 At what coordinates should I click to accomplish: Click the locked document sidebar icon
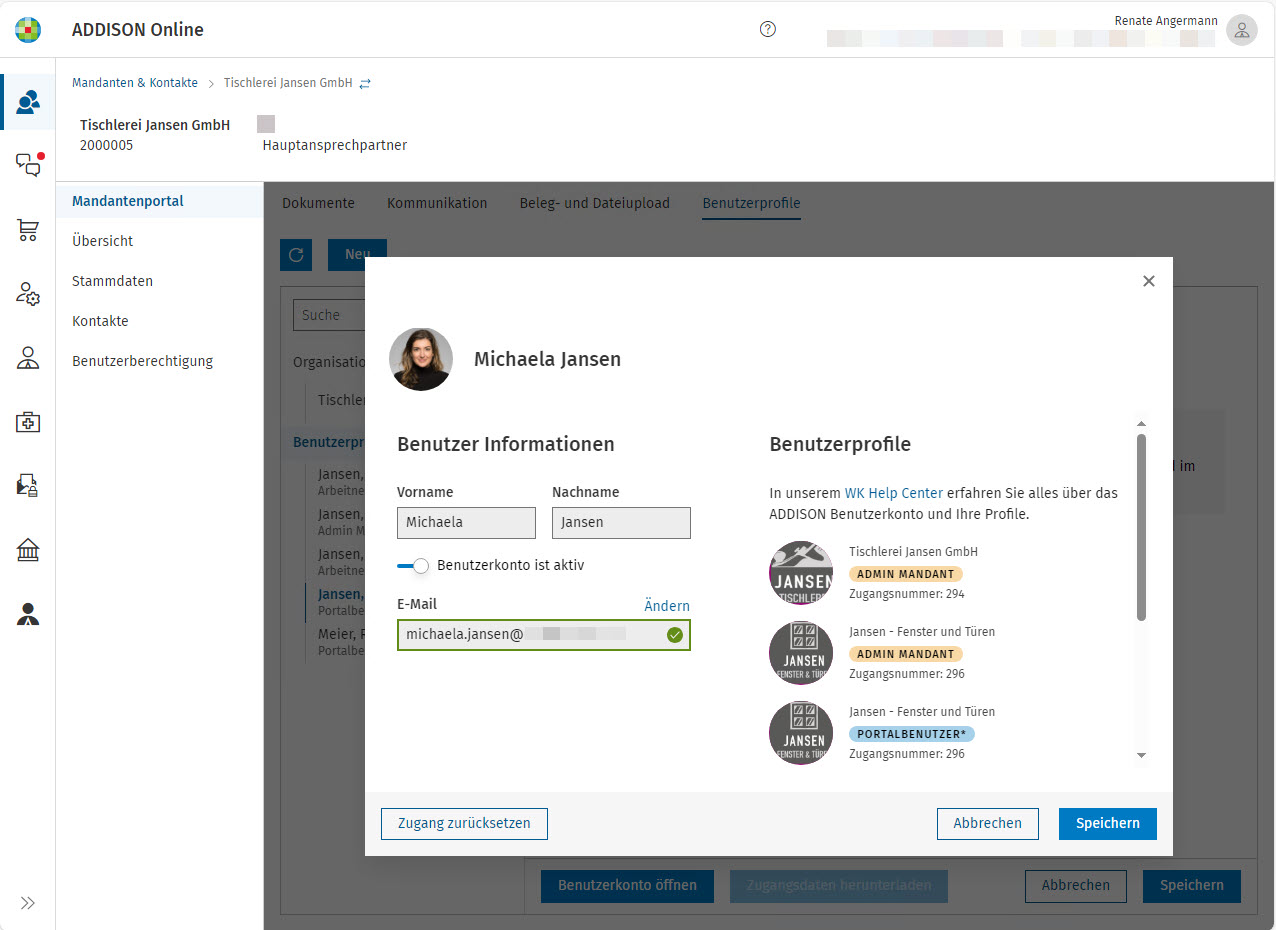coord(28,486)
